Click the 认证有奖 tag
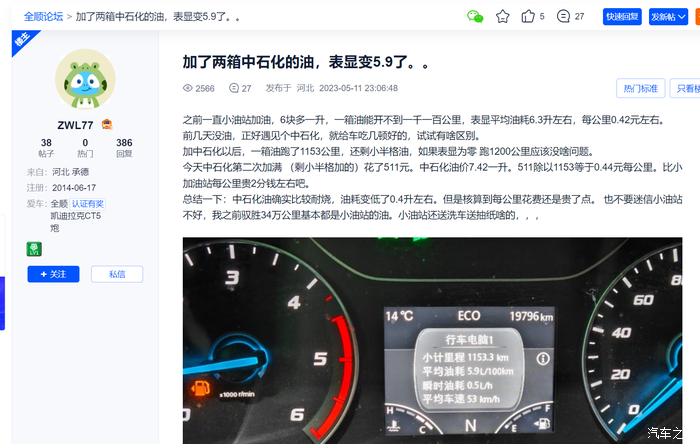This screenshot has width=700, height=444. (x=88, y=204)
